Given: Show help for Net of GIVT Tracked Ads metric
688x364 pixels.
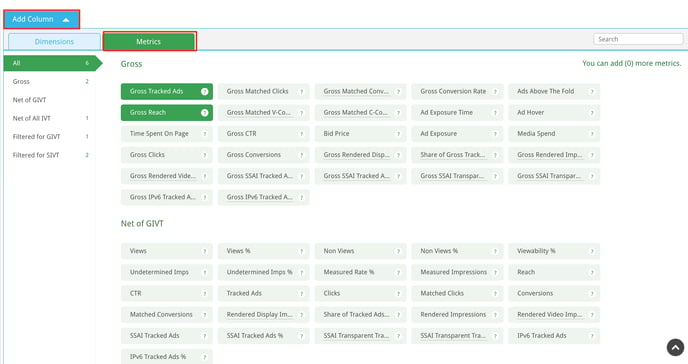Looking at the screenshot, I should tap(301, 293).
